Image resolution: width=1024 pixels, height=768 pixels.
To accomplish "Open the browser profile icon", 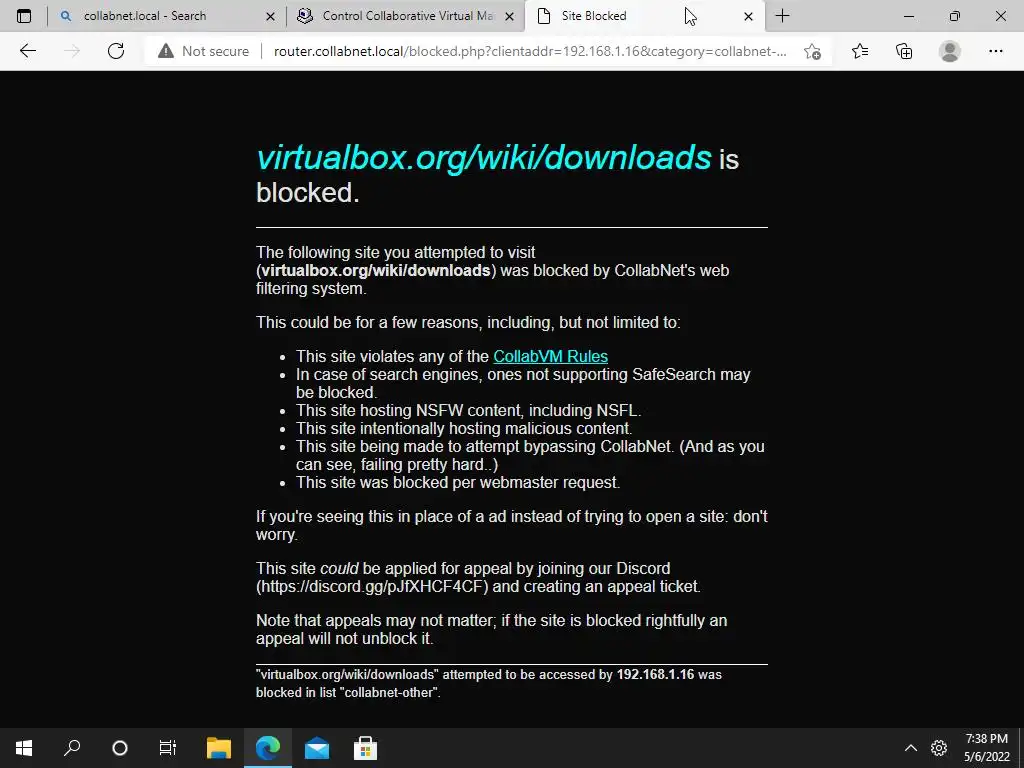I will coord(950,51).
